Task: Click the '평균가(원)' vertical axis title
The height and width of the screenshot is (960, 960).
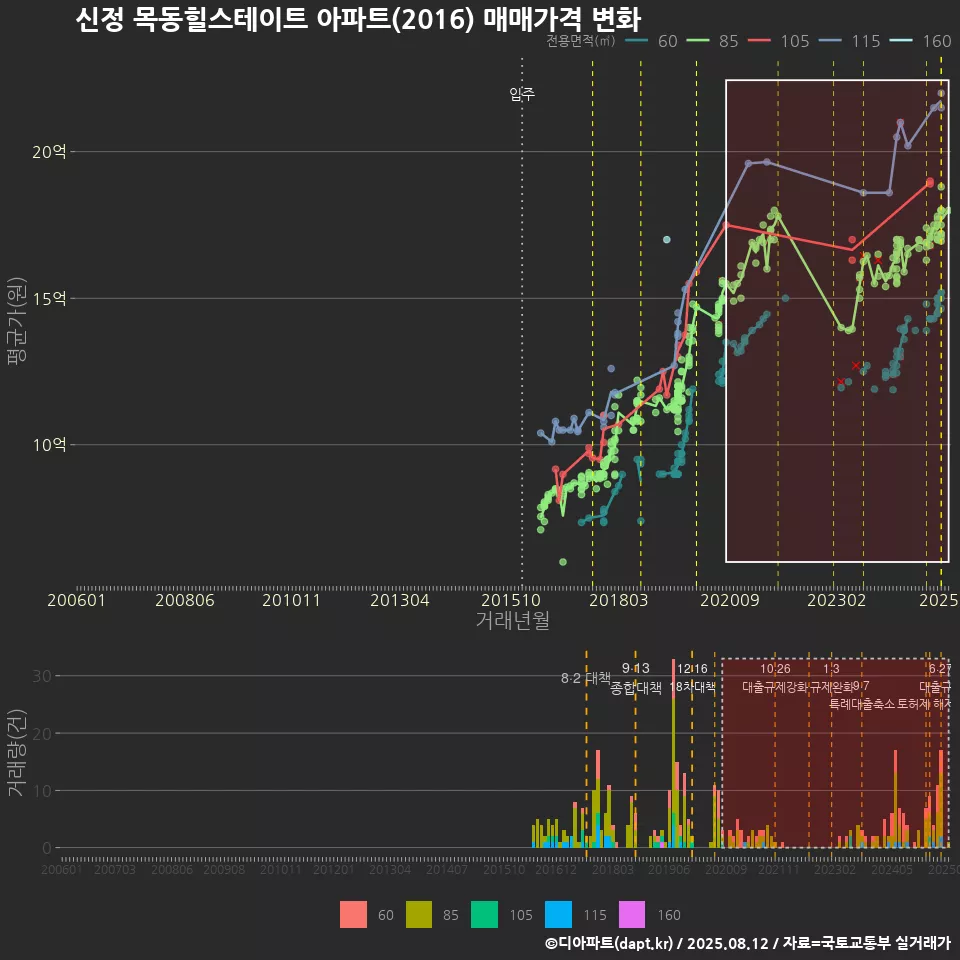Action: tap(17, 321)
